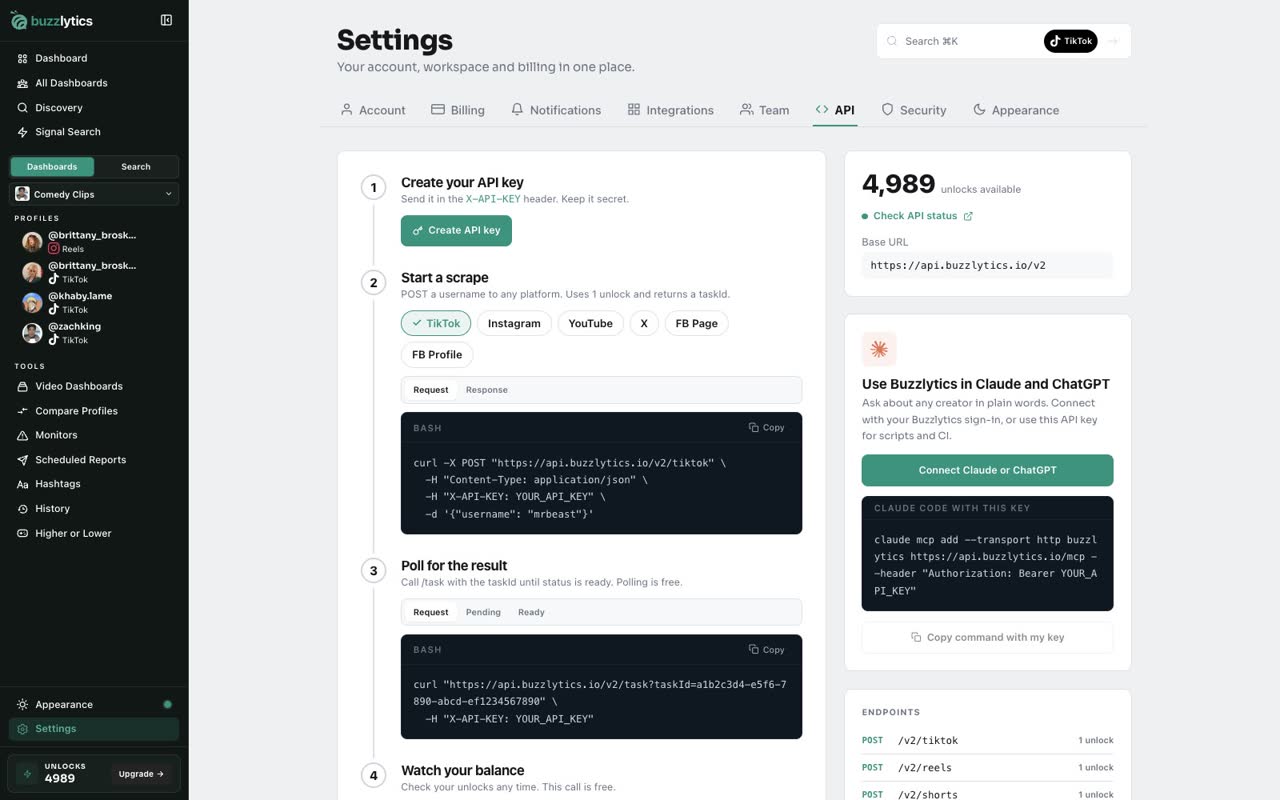
Task: Select the Instagram platform chip
Action: point(514,323)
